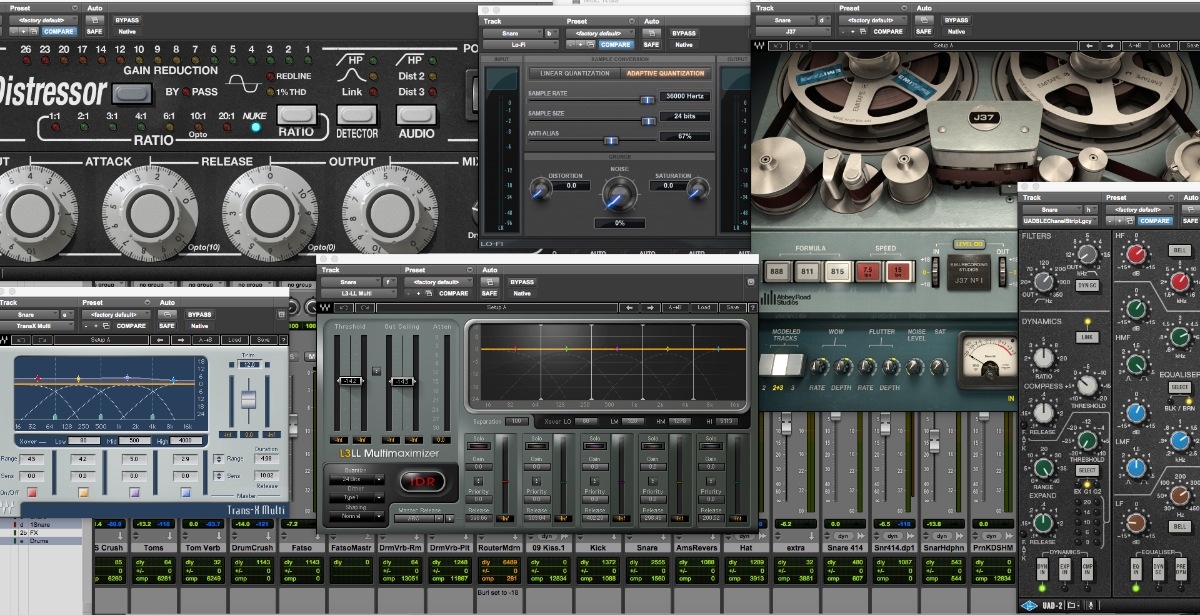Open the 24 Bits Quantize dropdown in L3

[357, 479]
